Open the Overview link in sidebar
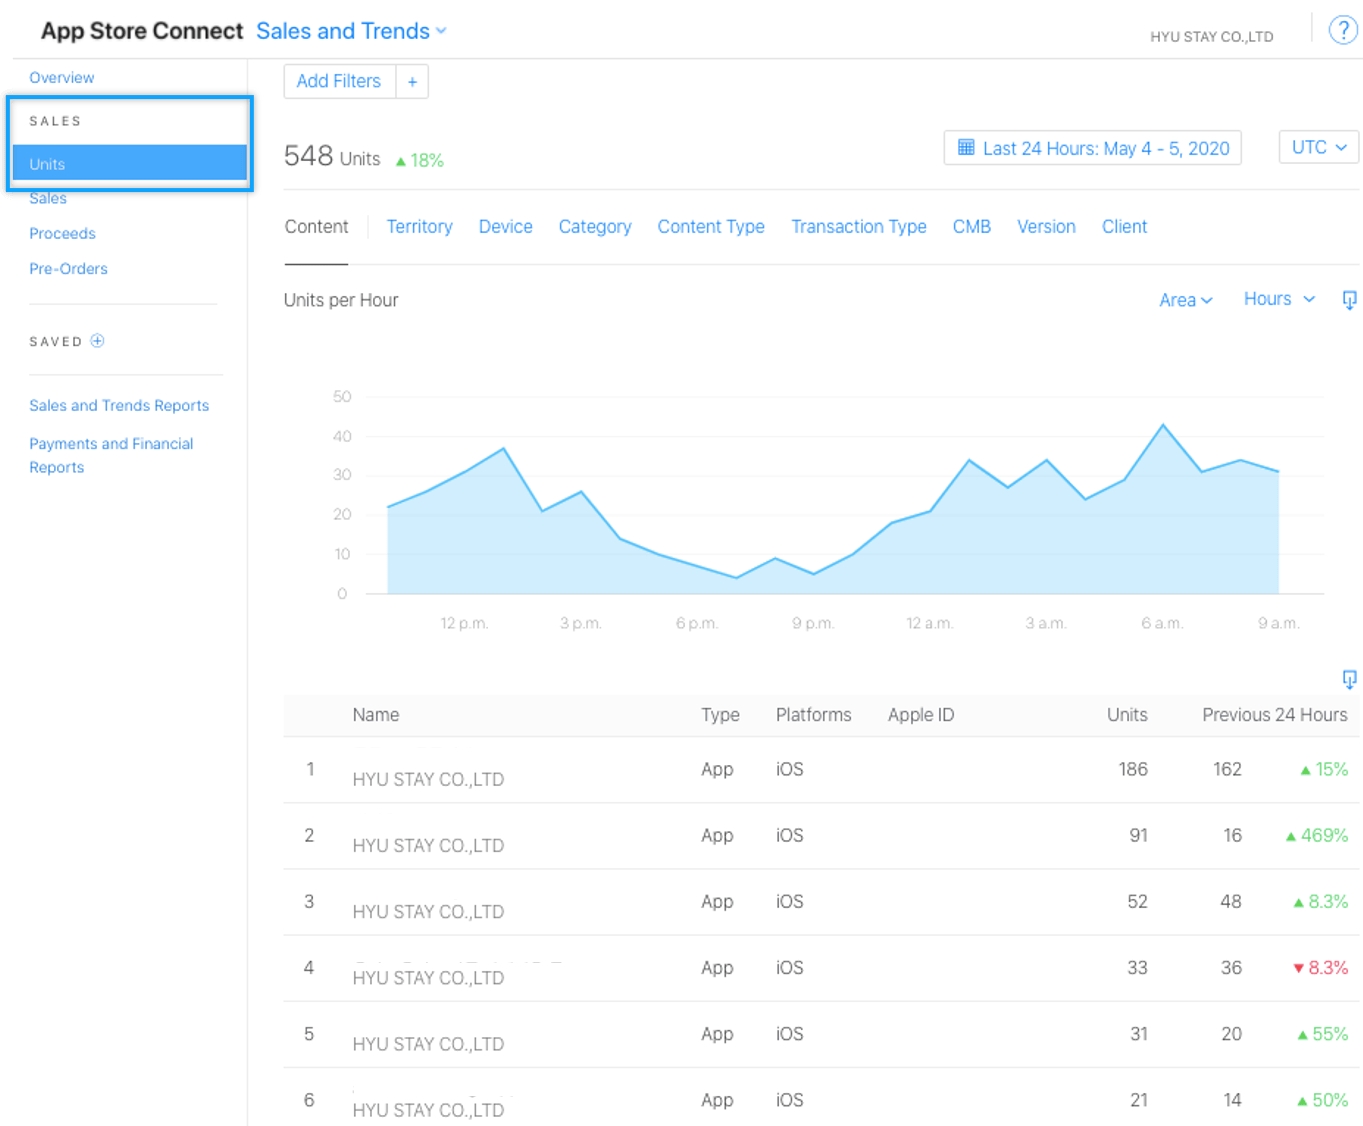 pos(61,78)
